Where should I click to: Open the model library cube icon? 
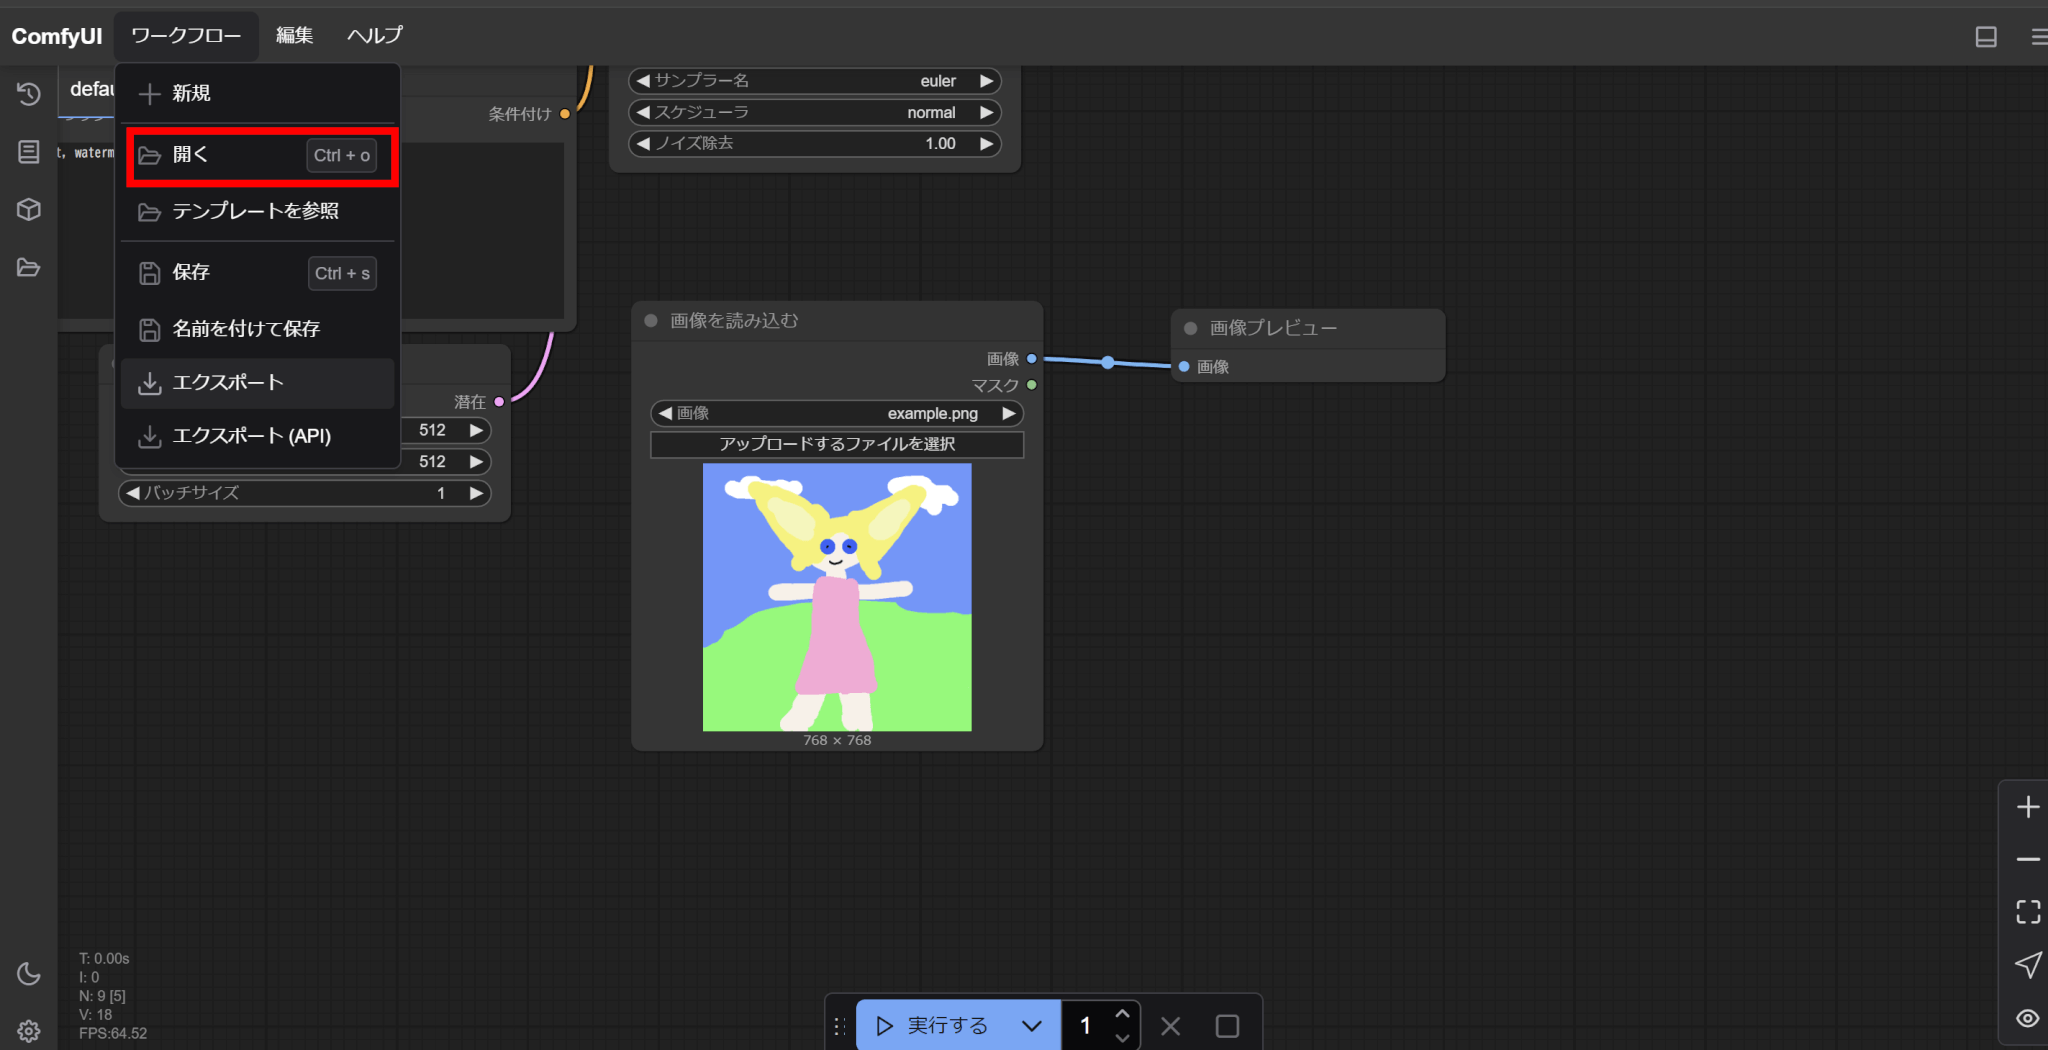[28, 209]
